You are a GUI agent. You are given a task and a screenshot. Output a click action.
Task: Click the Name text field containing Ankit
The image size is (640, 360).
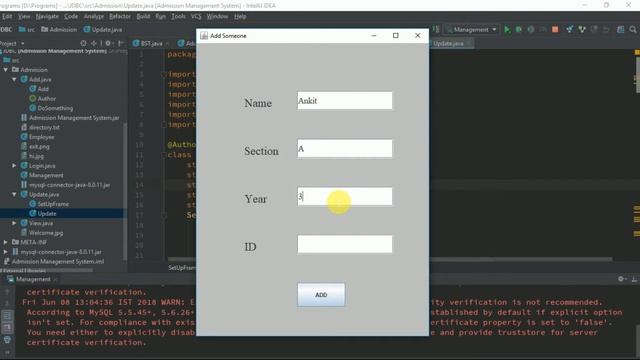point(344,100)
